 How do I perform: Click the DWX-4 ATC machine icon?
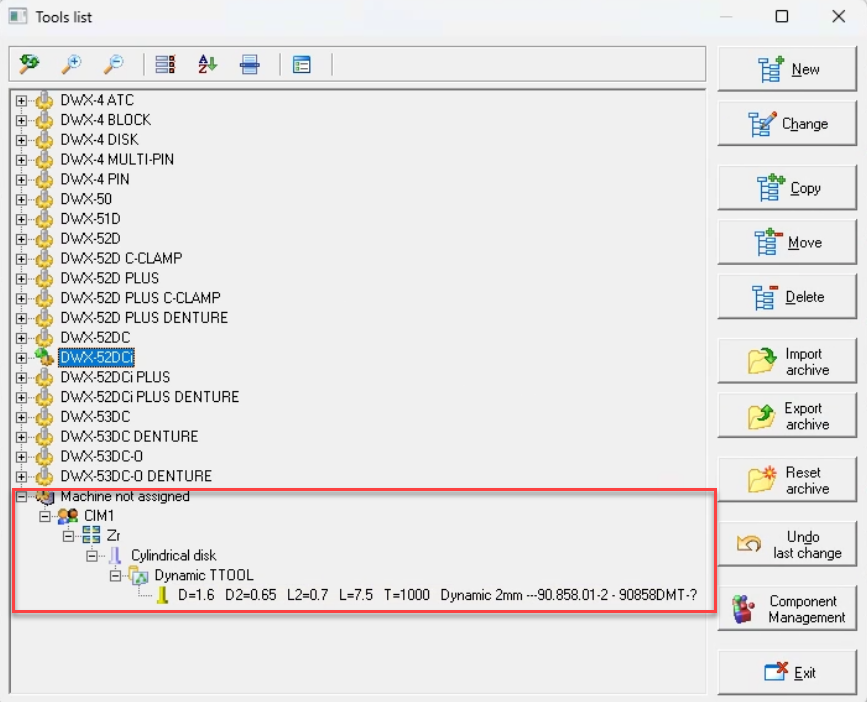44,100
